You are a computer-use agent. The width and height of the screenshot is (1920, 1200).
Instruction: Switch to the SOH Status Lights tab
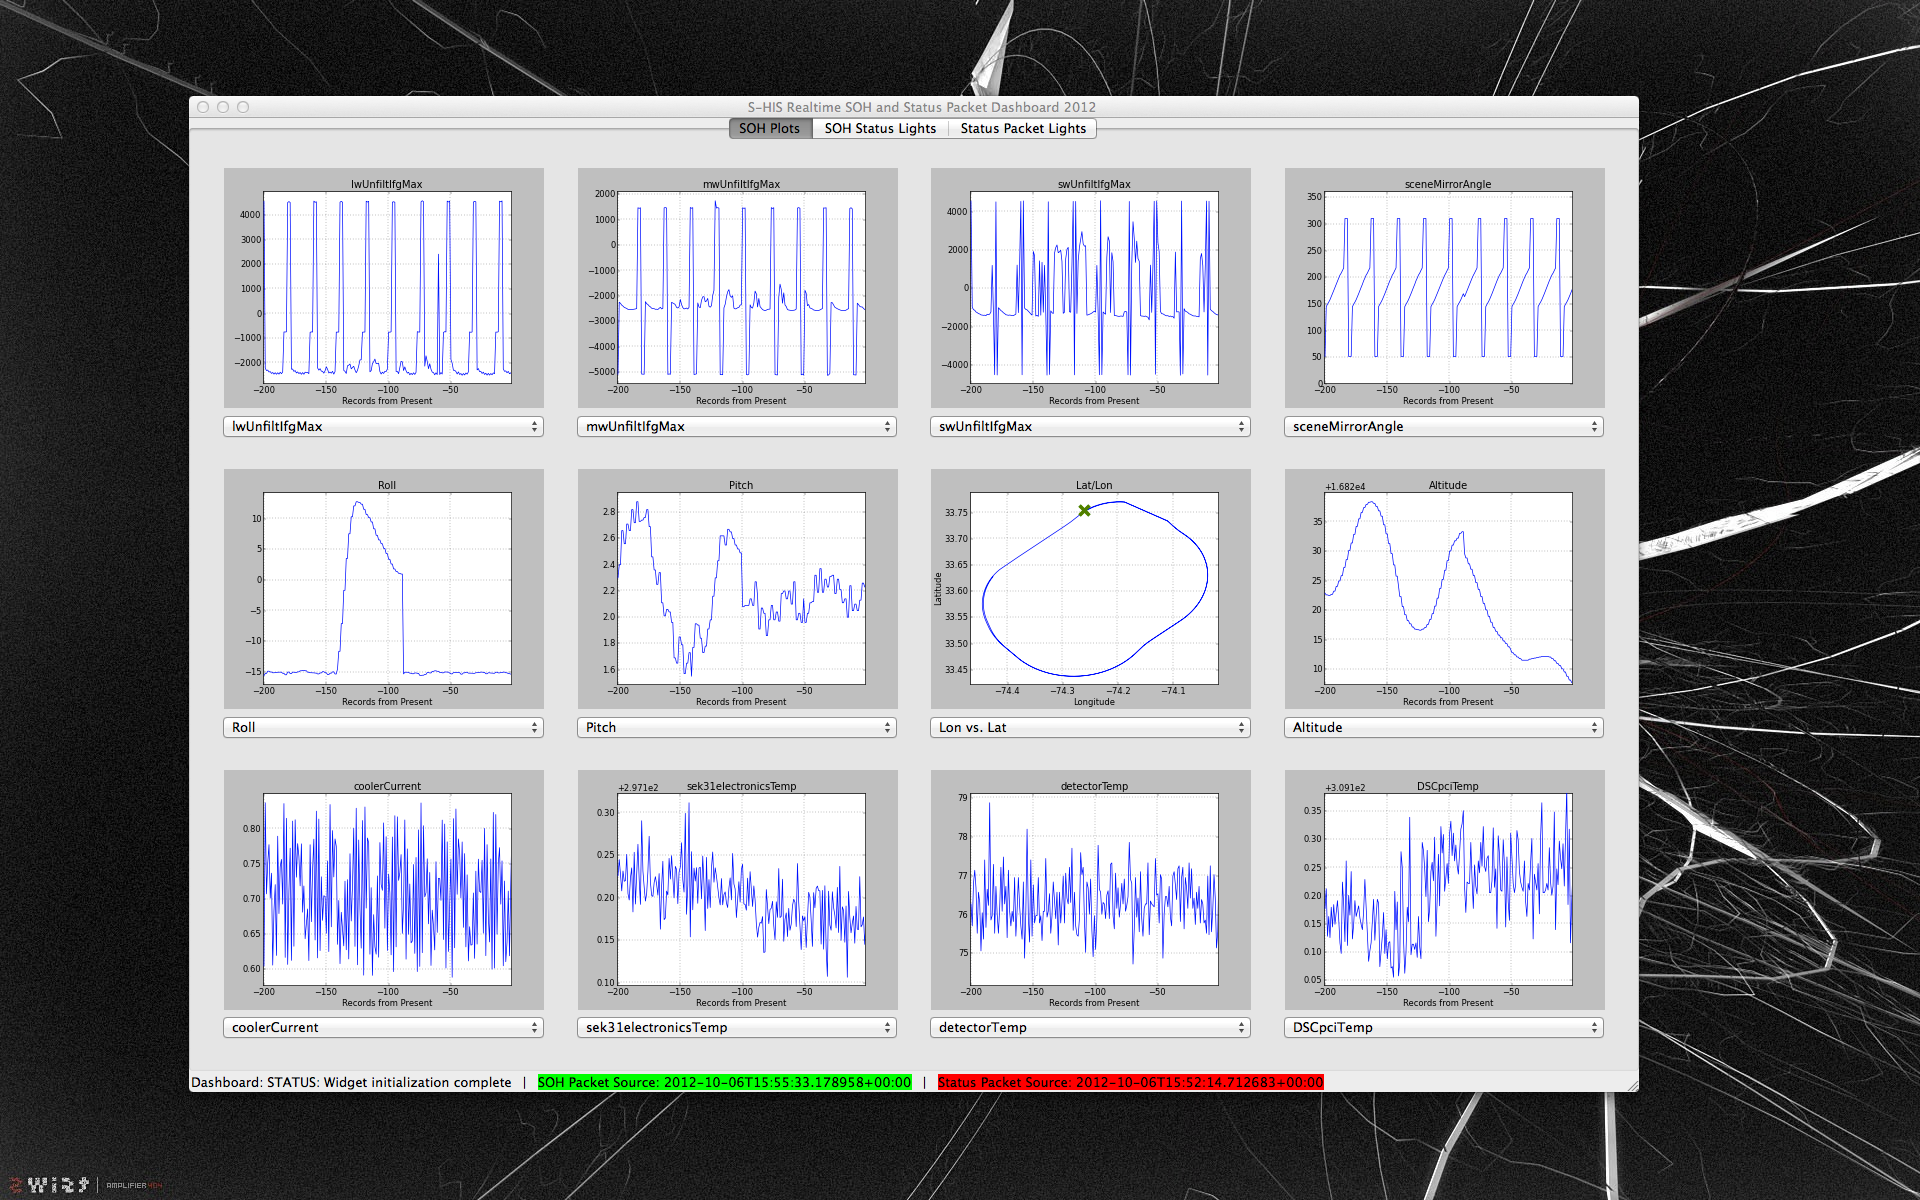[880, 128]
